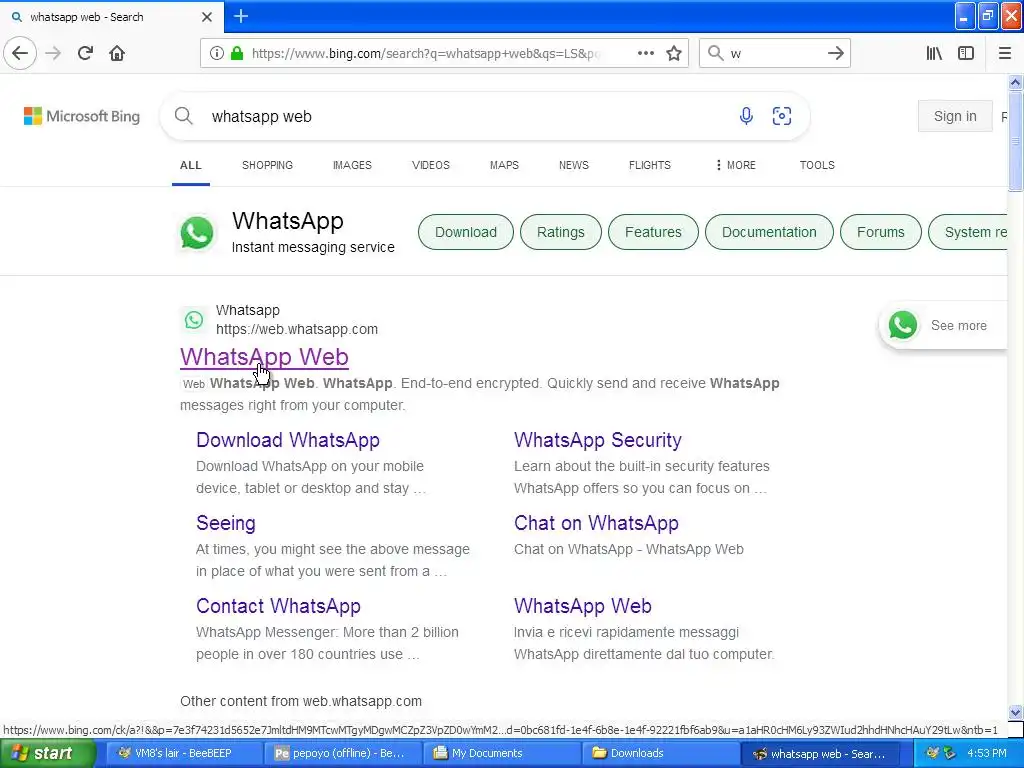Select the Ratings pill button
The image size is (1024, 768).
pos(560,232)
